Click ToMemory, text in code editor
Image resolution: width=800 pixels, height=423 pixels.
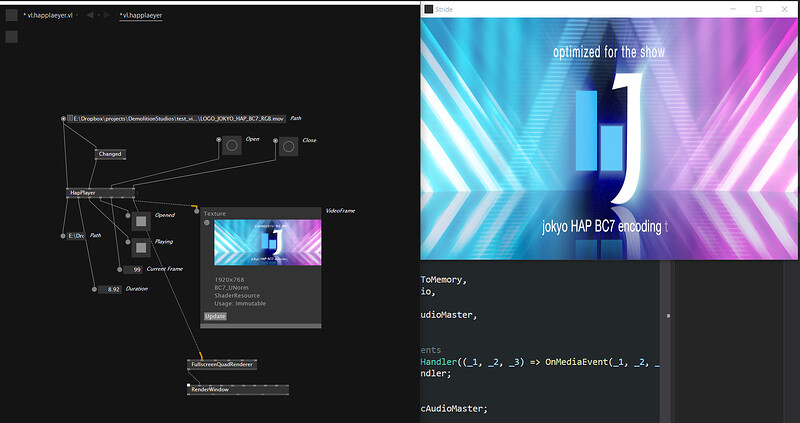[x=444, y=280]
